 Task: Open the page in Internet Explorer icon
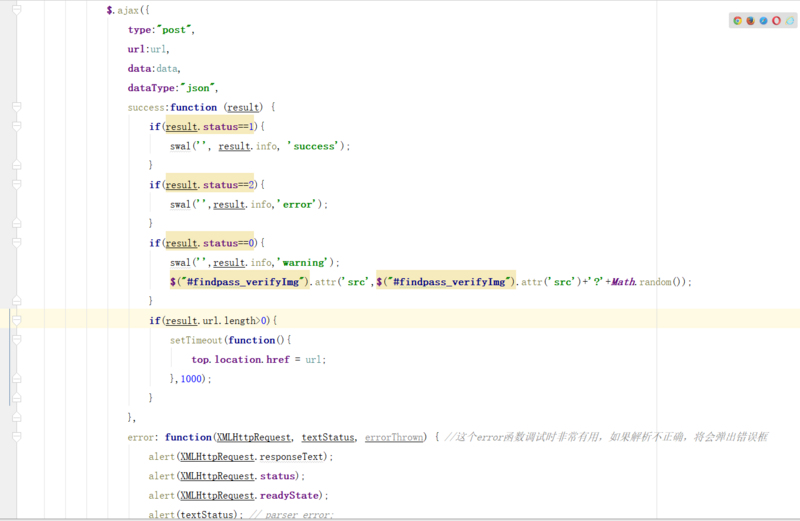[x=789, y=21]
